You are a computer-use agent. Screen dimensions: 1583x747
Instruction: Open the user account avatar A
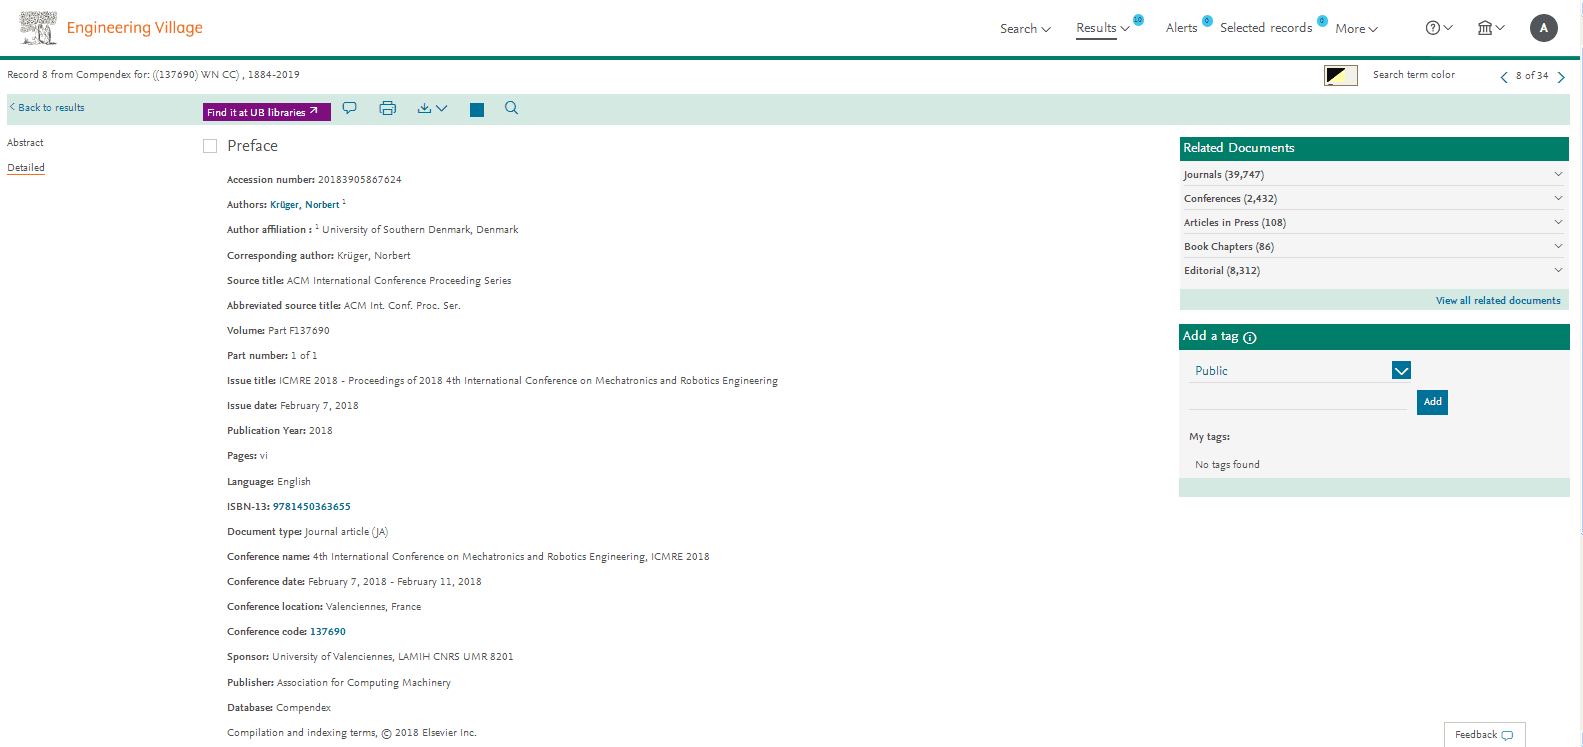pos(1544,28)
